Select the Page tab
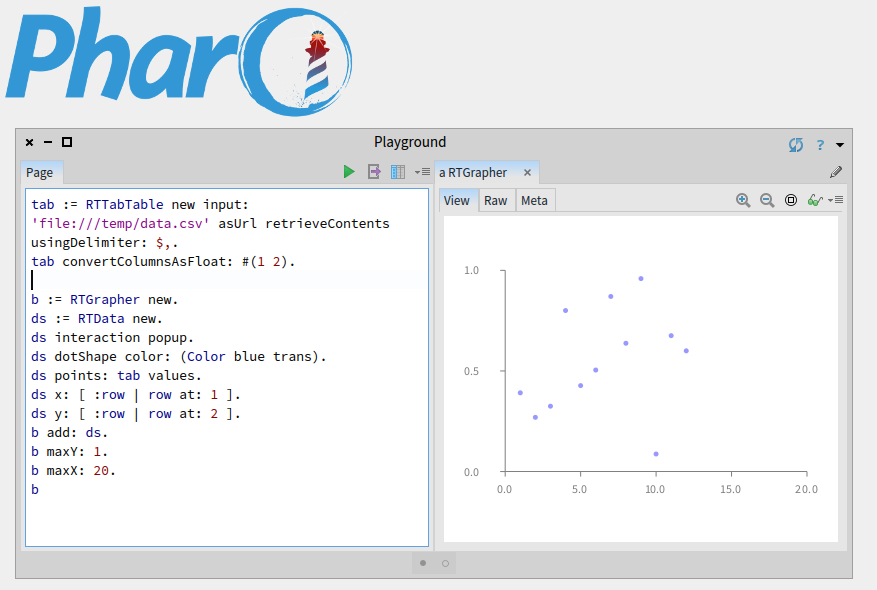 click(40, 172)
